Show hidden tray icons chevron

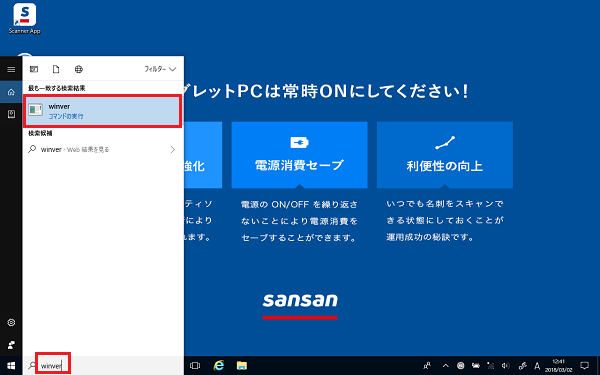point(445,366)
